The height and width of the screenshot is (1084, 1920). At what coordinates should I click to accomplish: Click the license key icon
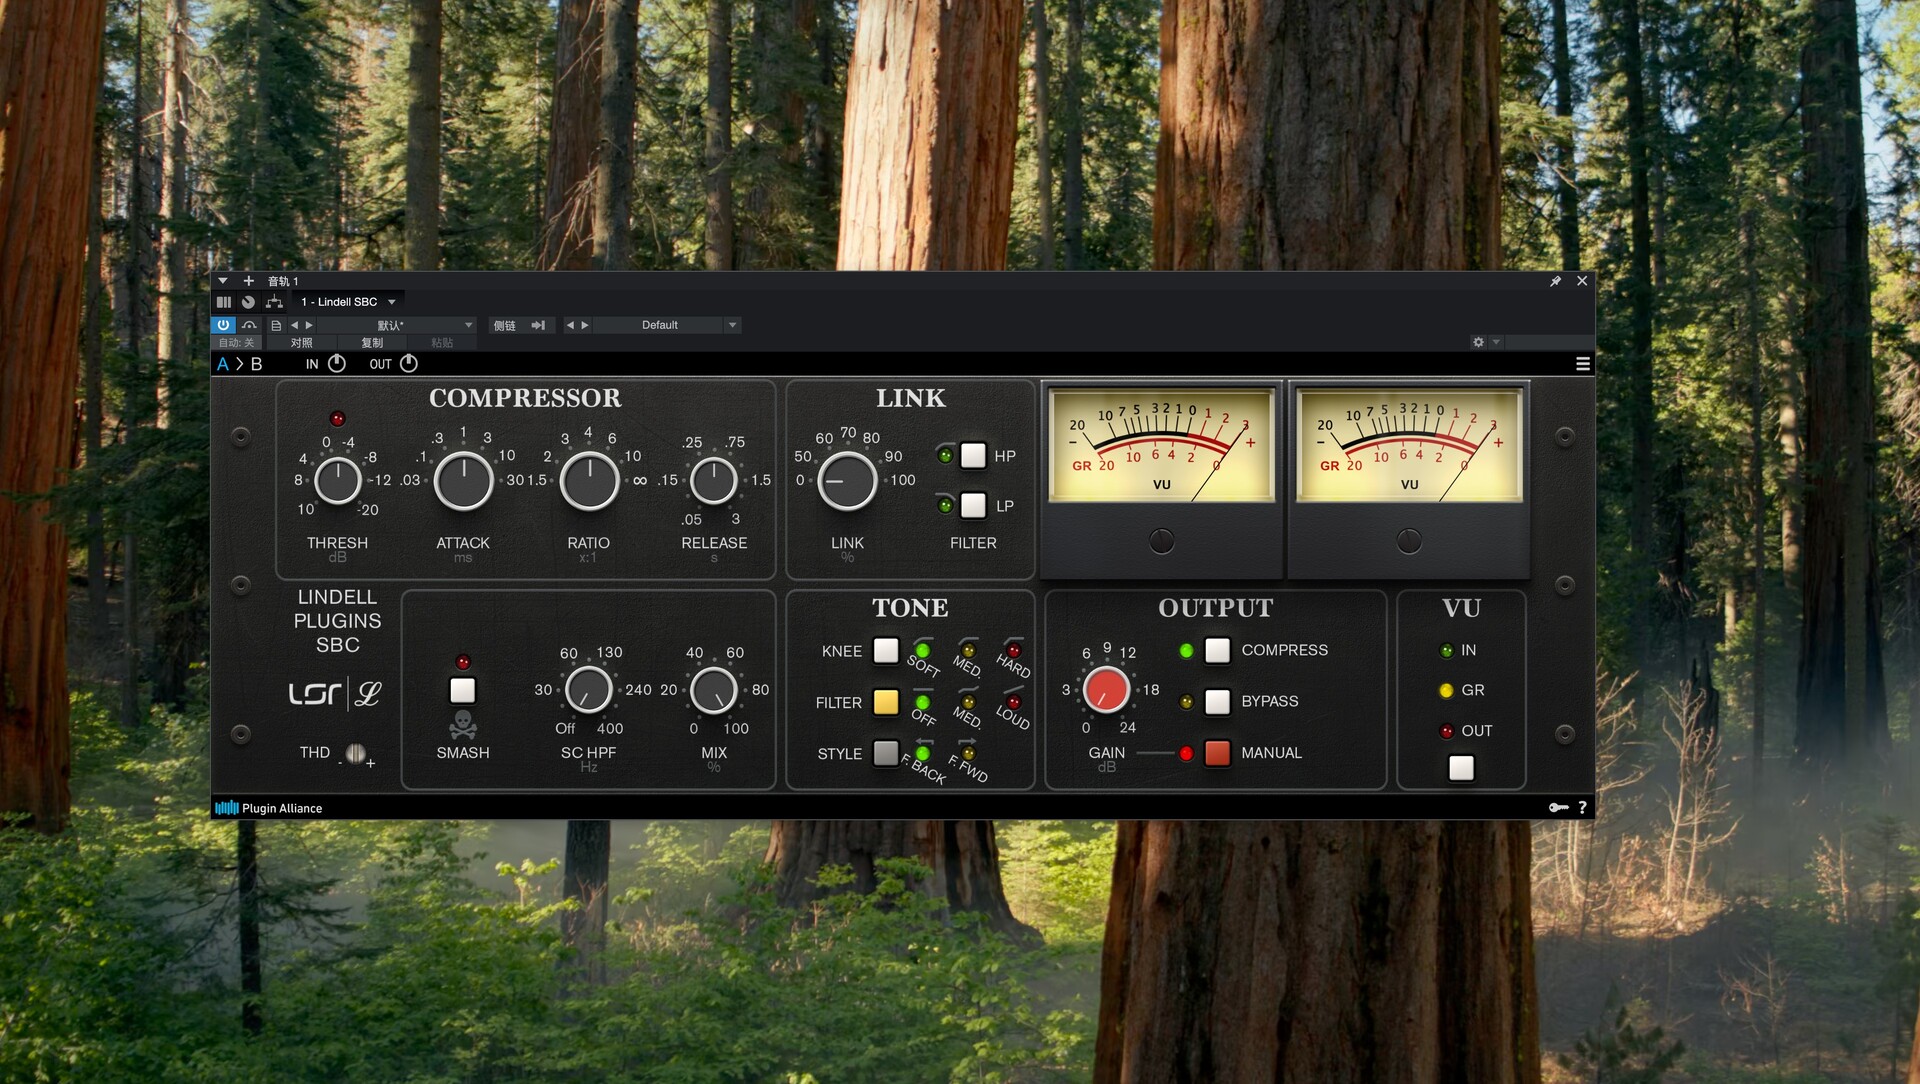click(1558, 808)
